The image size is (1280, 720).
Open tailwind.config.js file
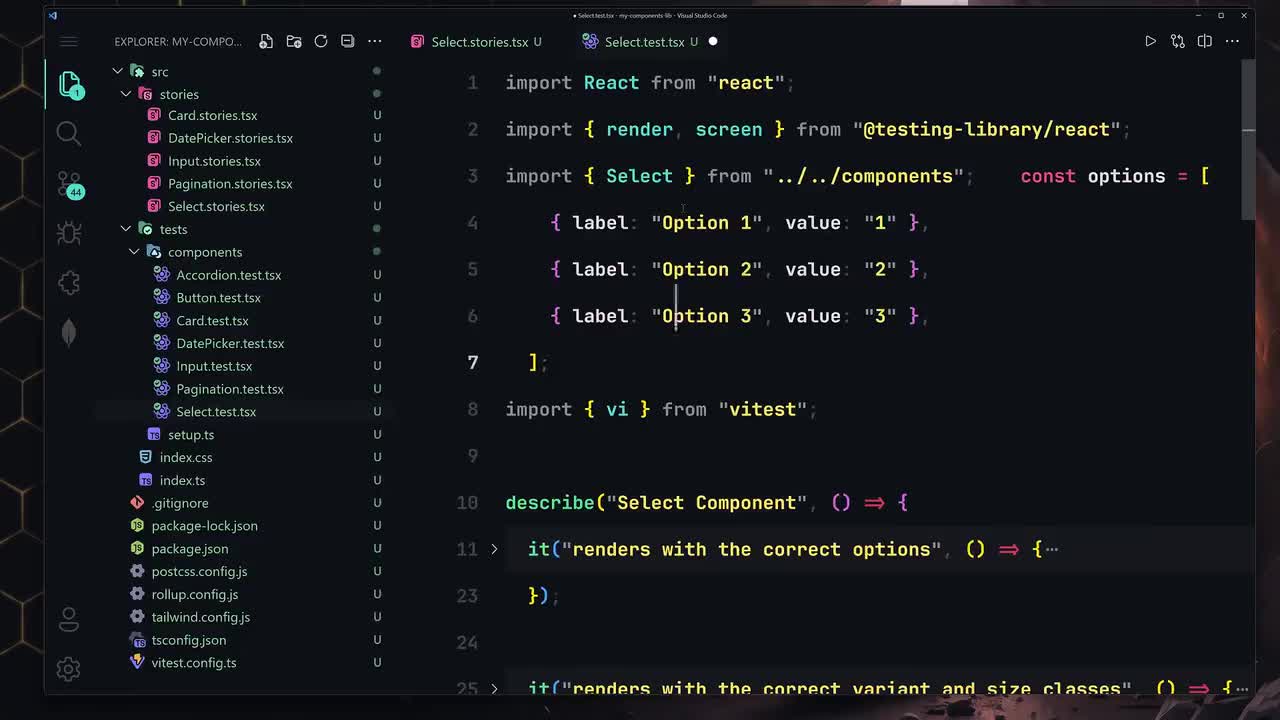pos(200,618)
